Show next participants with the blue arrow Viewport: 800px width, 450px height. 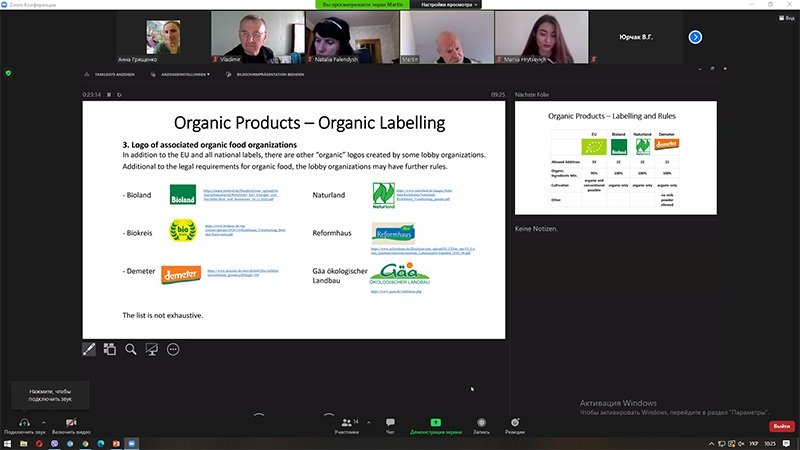pos(695,37)
